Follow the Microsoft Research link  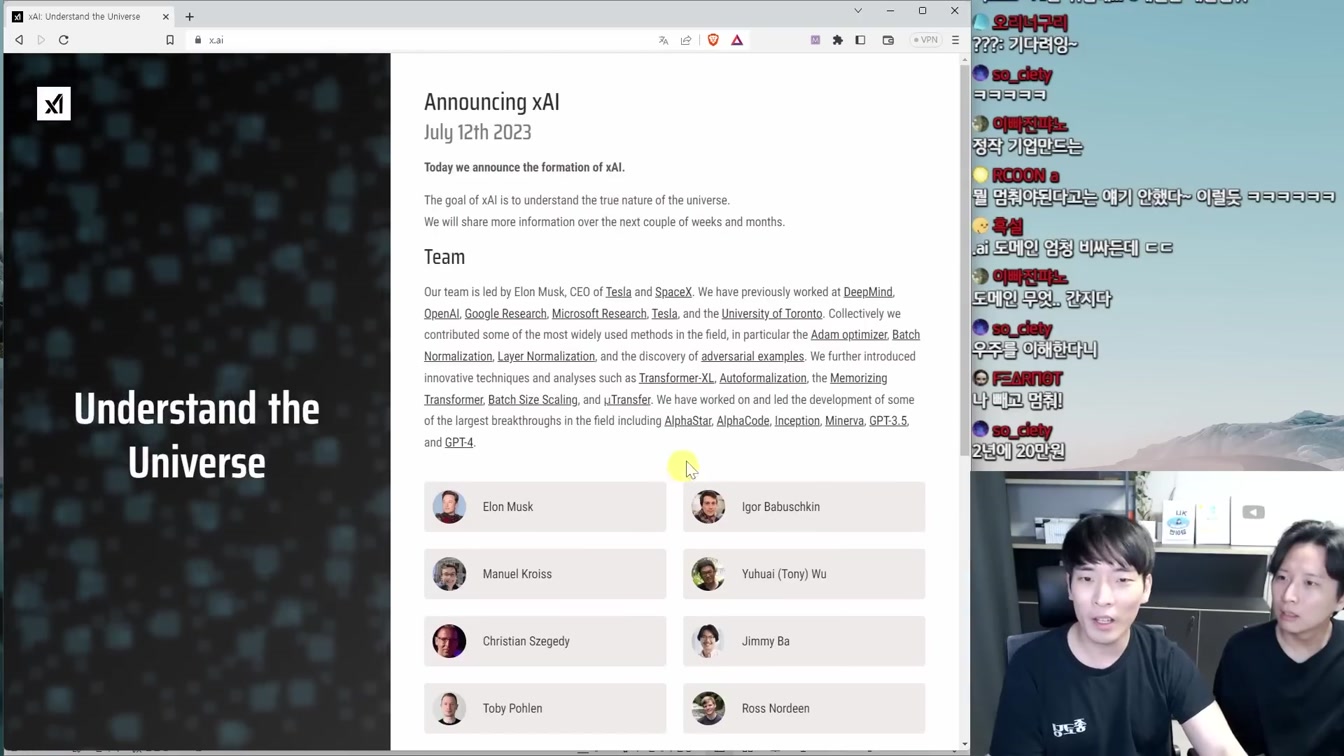(599, 314)
